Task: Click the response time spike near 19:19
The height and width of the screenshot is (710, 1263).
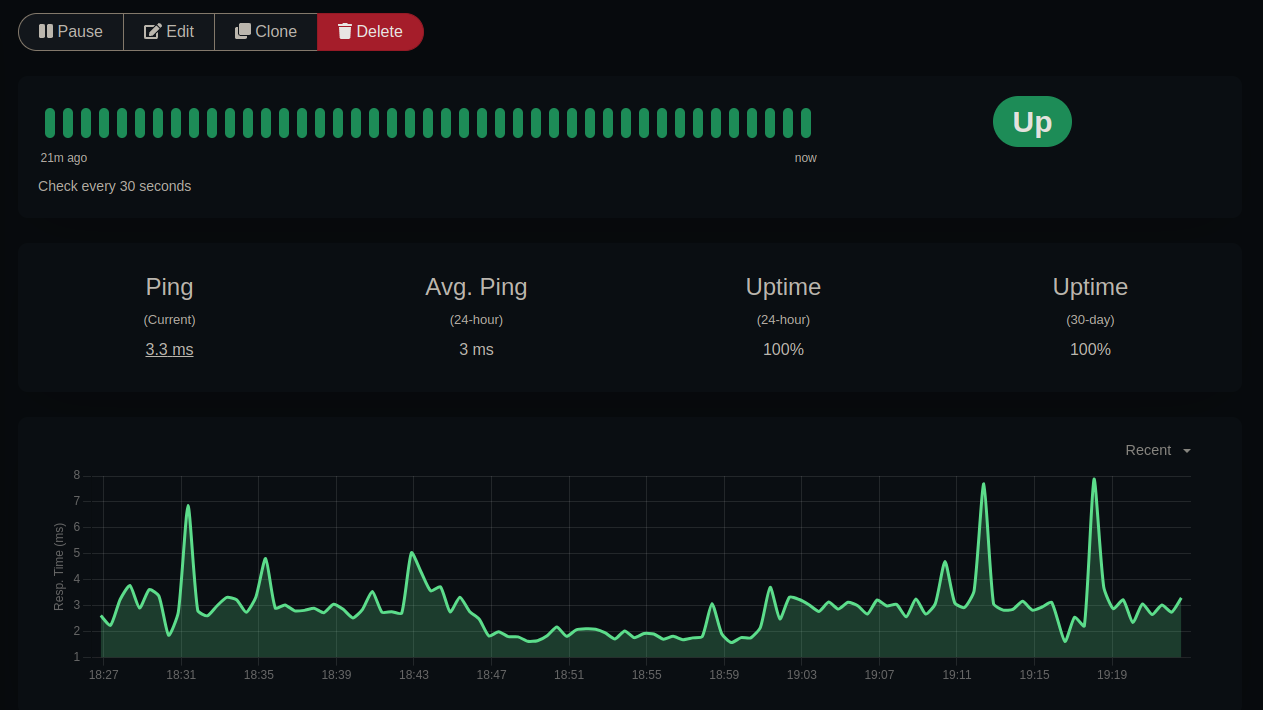Action: coord(1094,480)
